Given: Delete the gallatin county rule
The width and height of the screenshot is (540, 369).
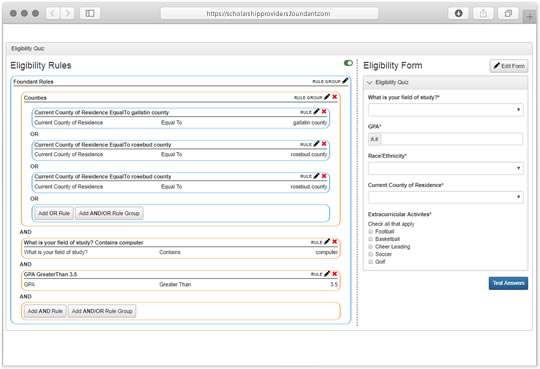Looking at the screenshot, I should 324,112.
